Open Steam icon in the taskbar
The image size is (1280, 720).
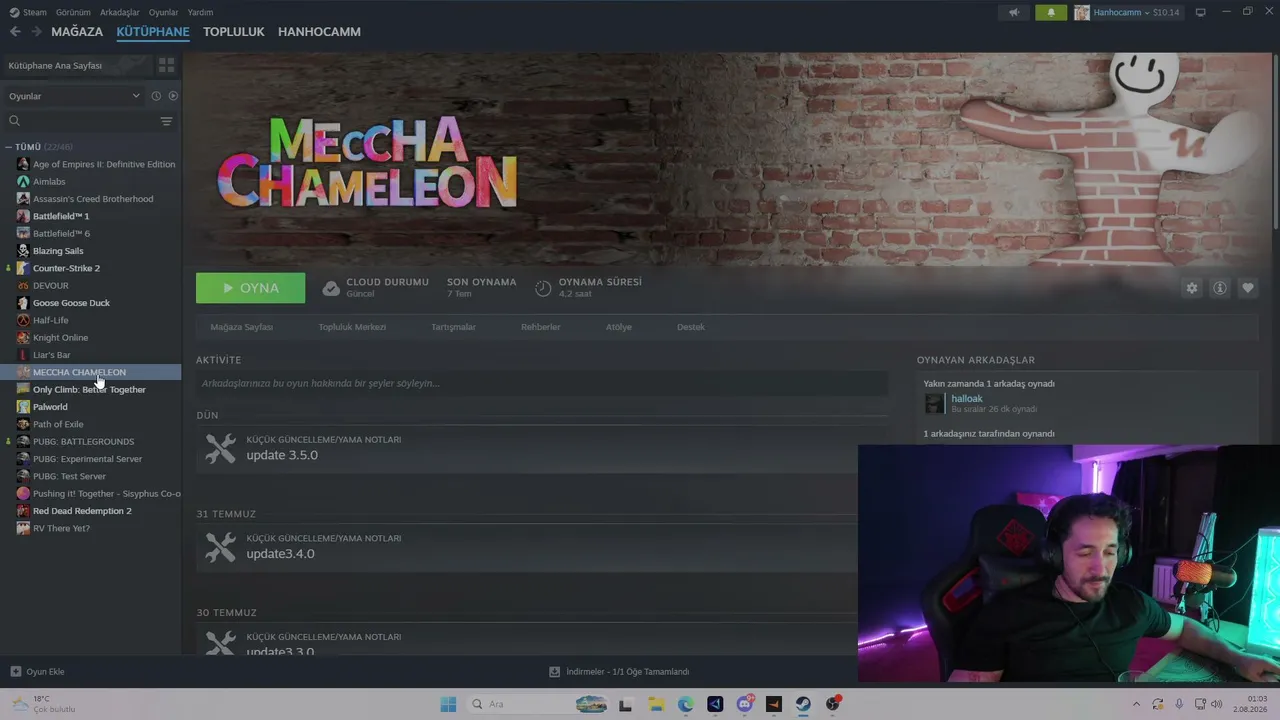(803, 704)
